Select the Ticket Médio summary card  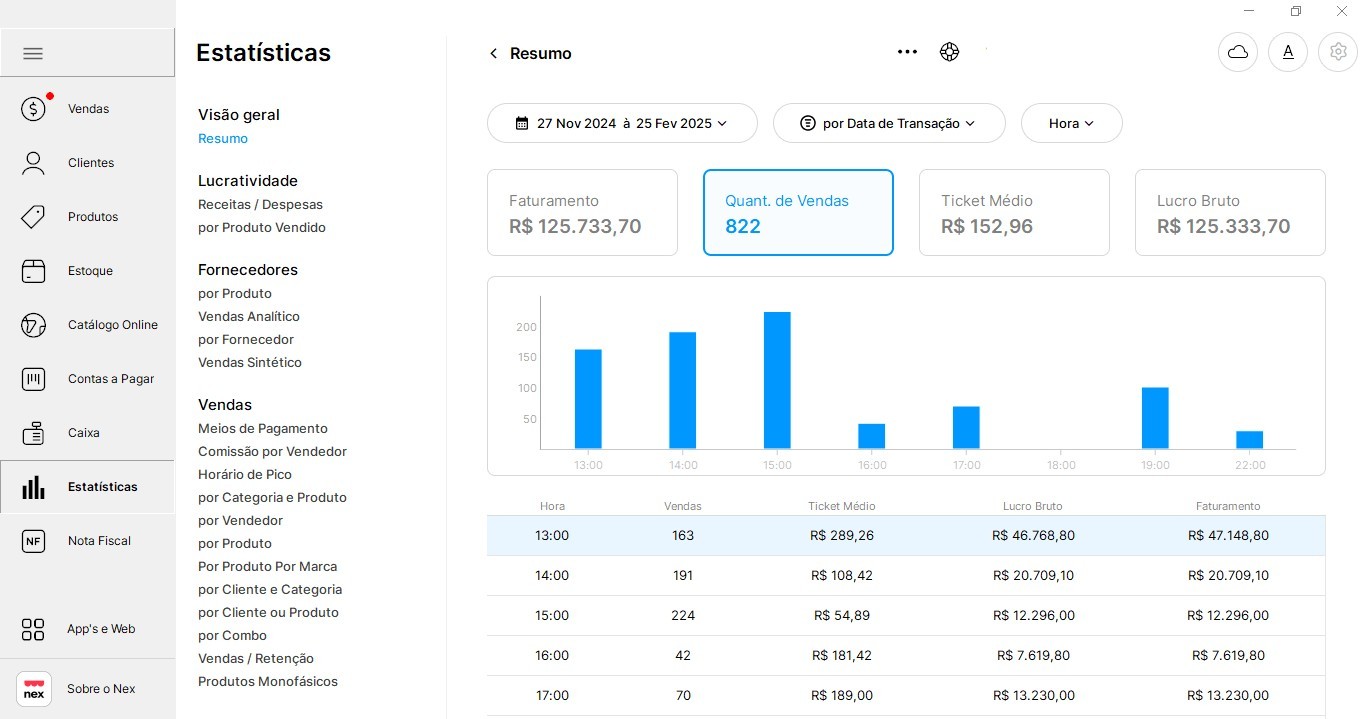point(1014,212)
